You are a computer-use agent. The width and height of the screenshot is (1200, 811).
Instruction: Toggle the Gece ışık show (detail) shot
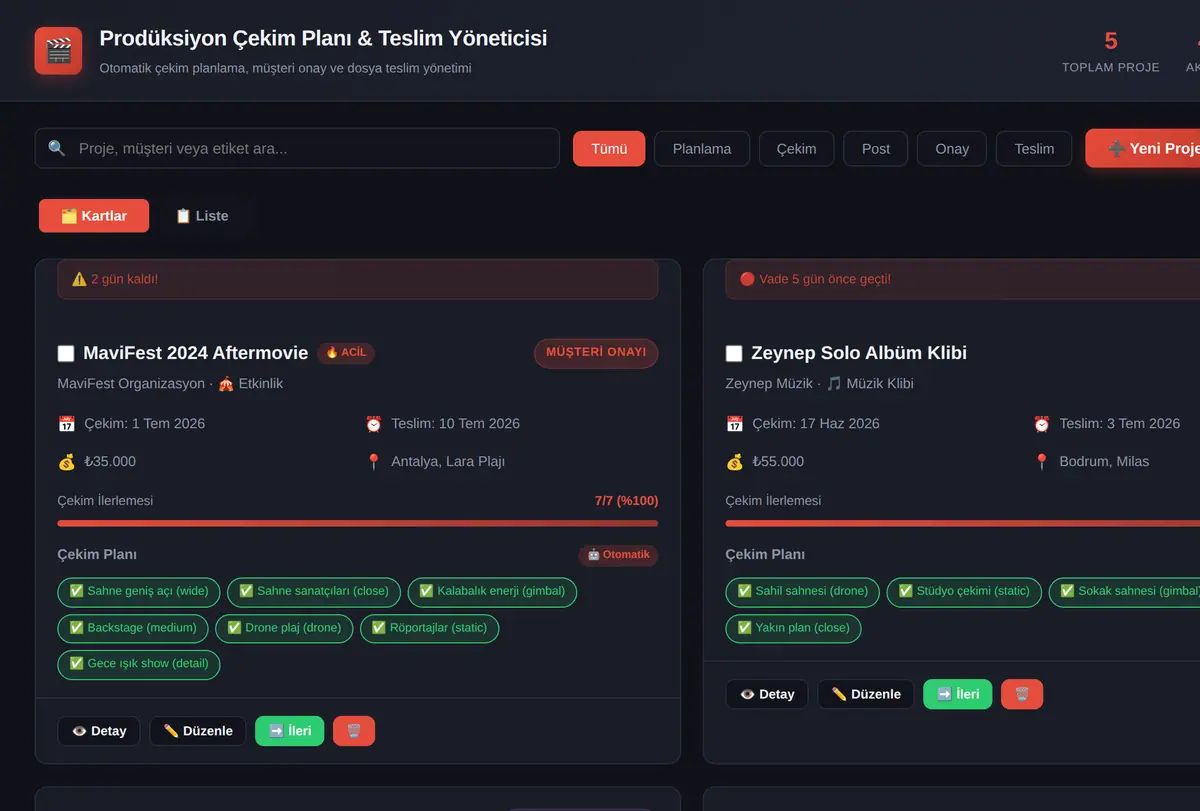click(139, 664)
